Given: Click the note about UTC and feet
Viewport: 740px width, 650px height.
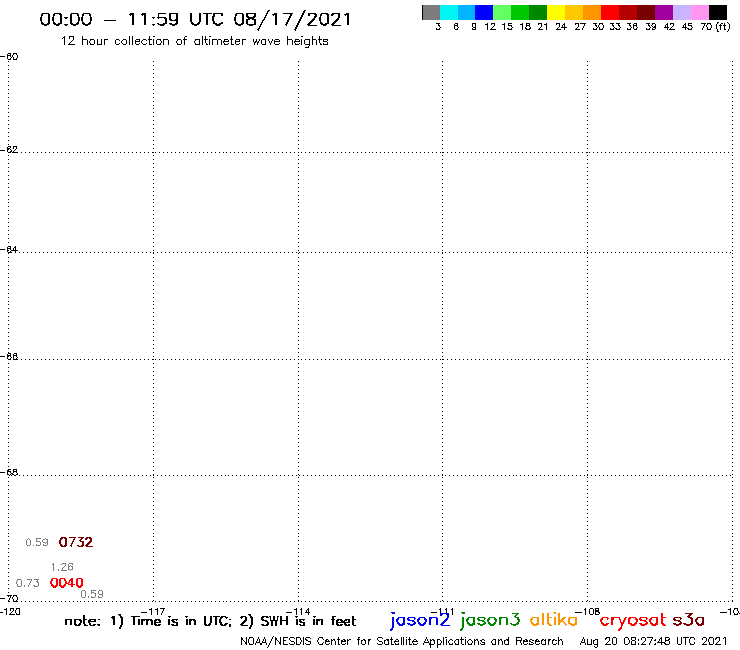Looking at the screenshot, I should (210, 621).
